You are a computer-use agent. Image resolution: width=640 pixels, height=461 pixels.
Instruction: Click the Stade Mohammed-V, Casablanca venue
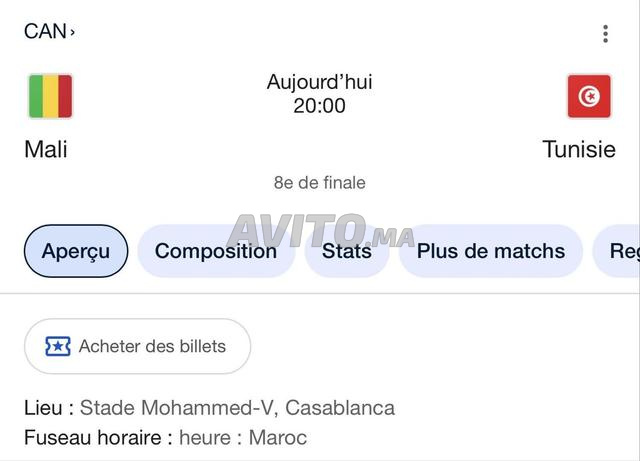click(x=237, y=408)
